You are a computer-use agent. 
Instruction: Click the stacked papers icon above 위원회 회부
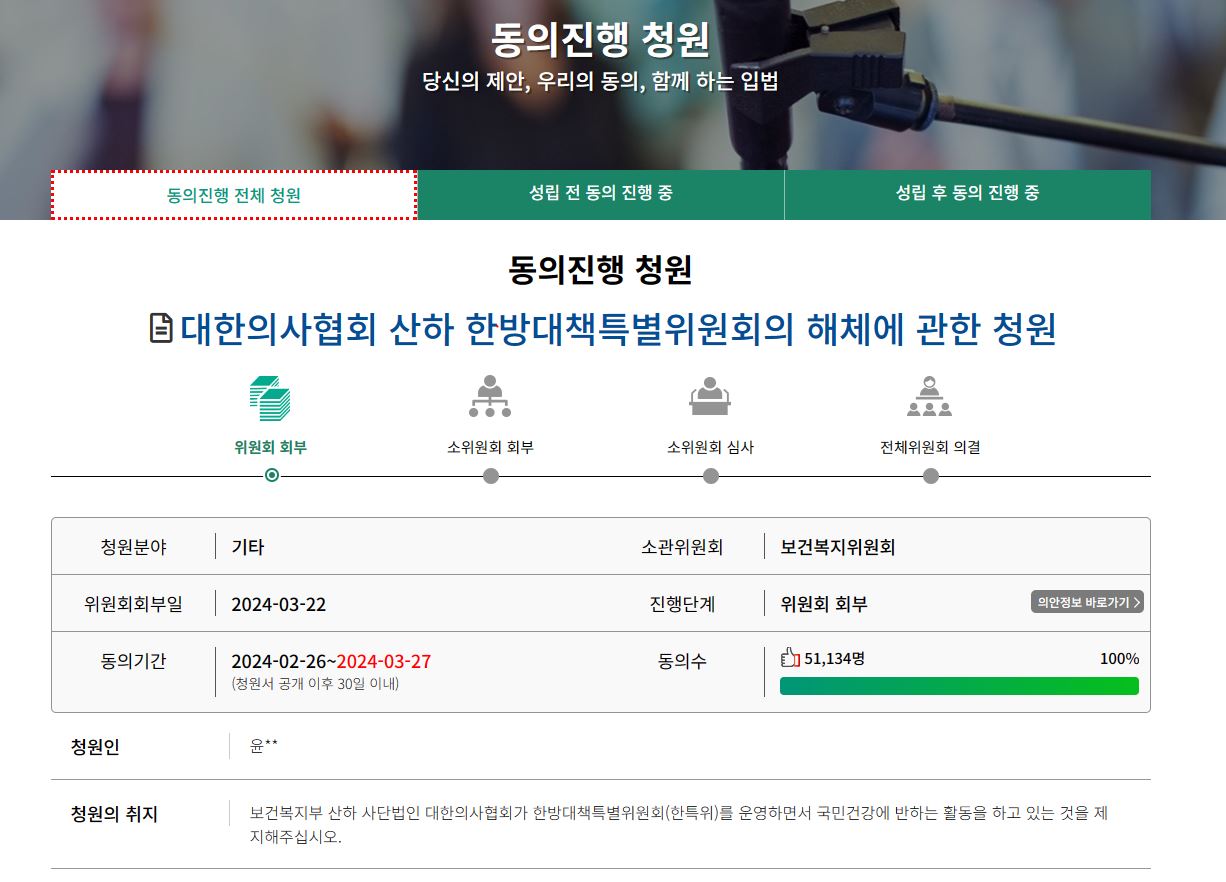270,400
